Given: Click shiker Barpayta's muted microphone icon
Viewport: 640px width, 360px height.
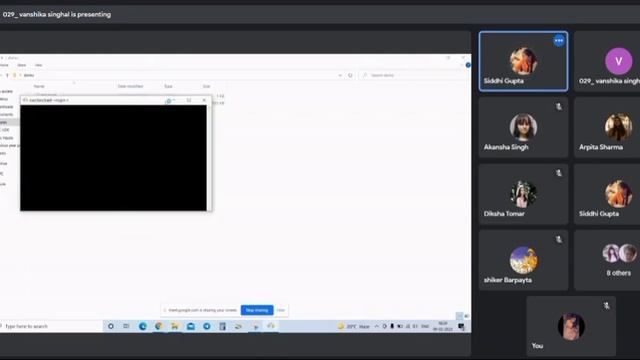Looking at the screenshot, I should pos(559,240).
